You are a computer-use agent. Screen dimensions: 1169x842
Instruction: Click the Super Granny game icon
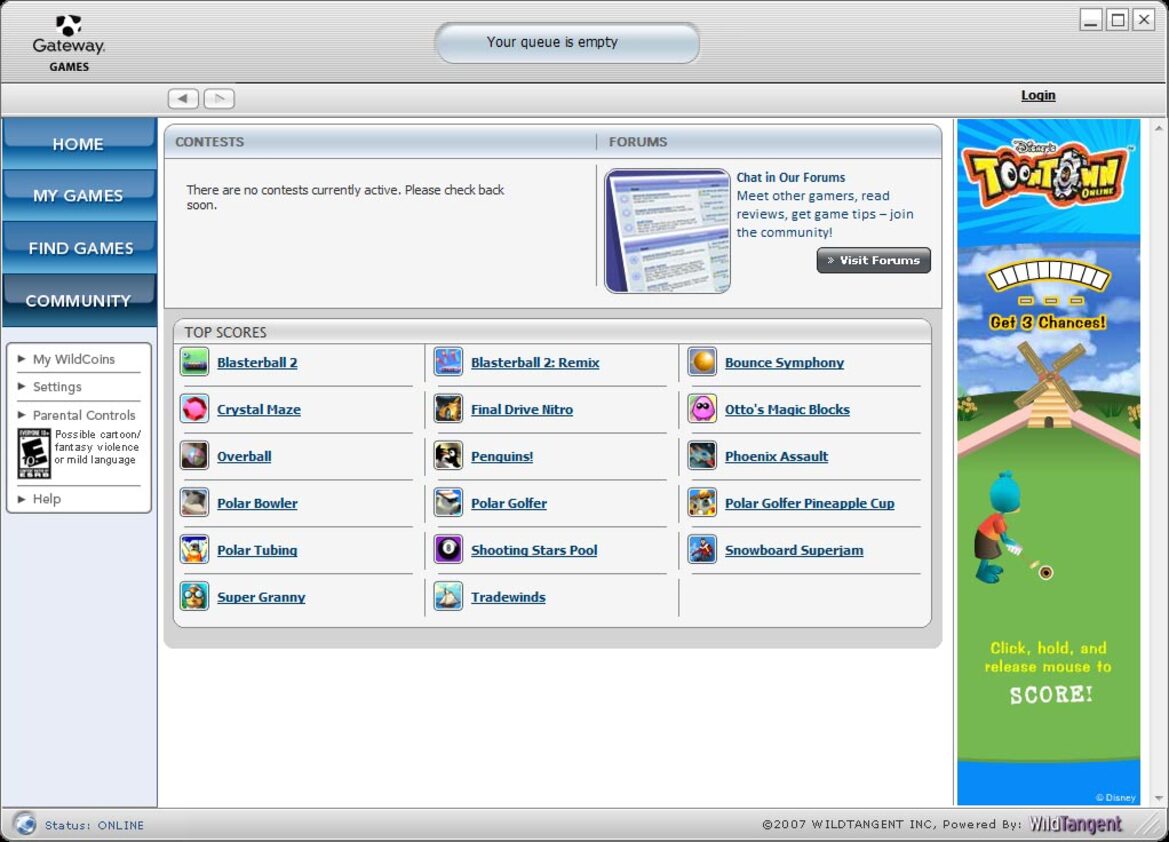pyautogui.click(x=195, y=597)
